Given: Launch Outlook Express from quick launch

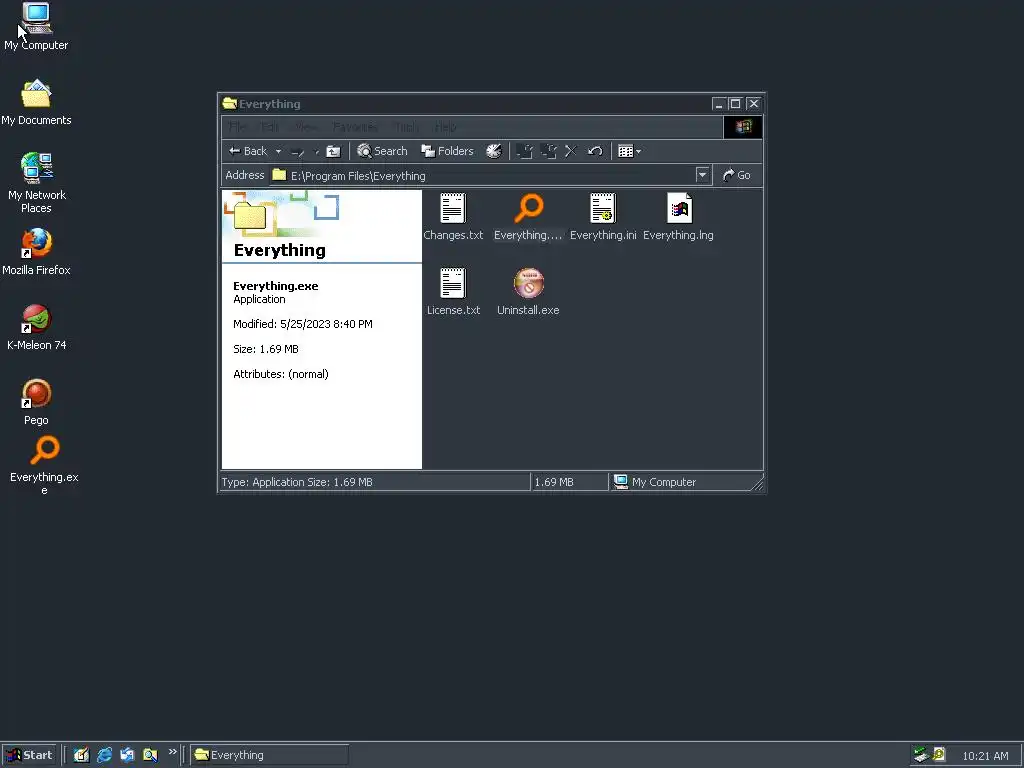Looking at the screenshot, I should coord(127,755).
